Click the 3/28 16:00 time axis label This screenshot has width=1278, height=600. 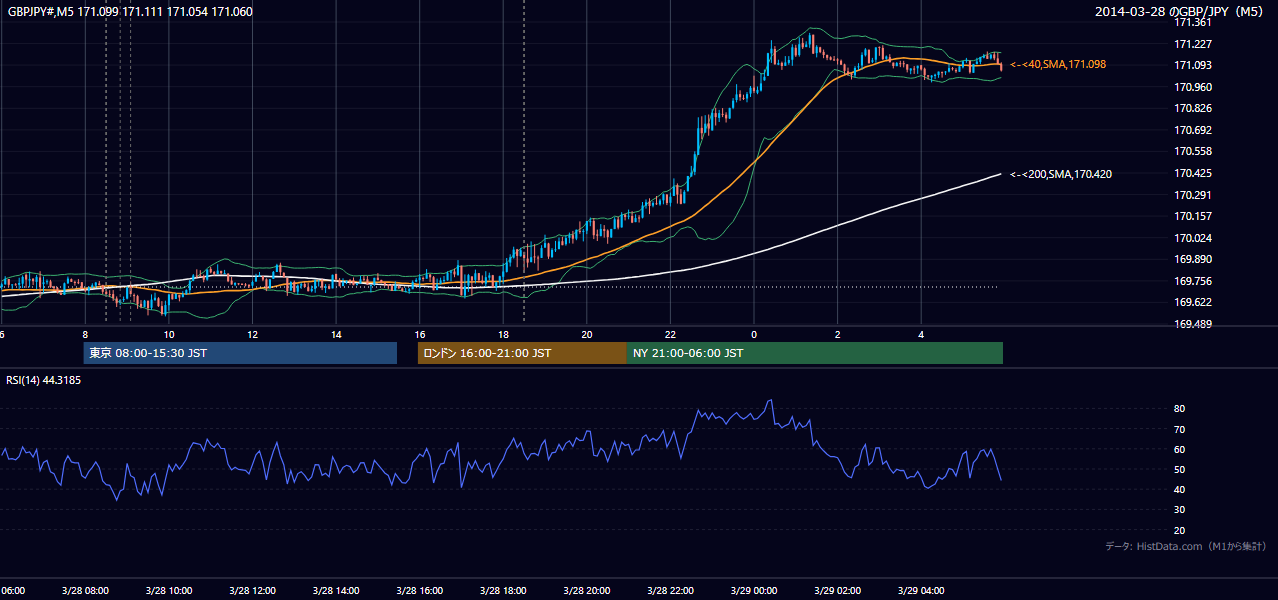(x=419, y=590)
